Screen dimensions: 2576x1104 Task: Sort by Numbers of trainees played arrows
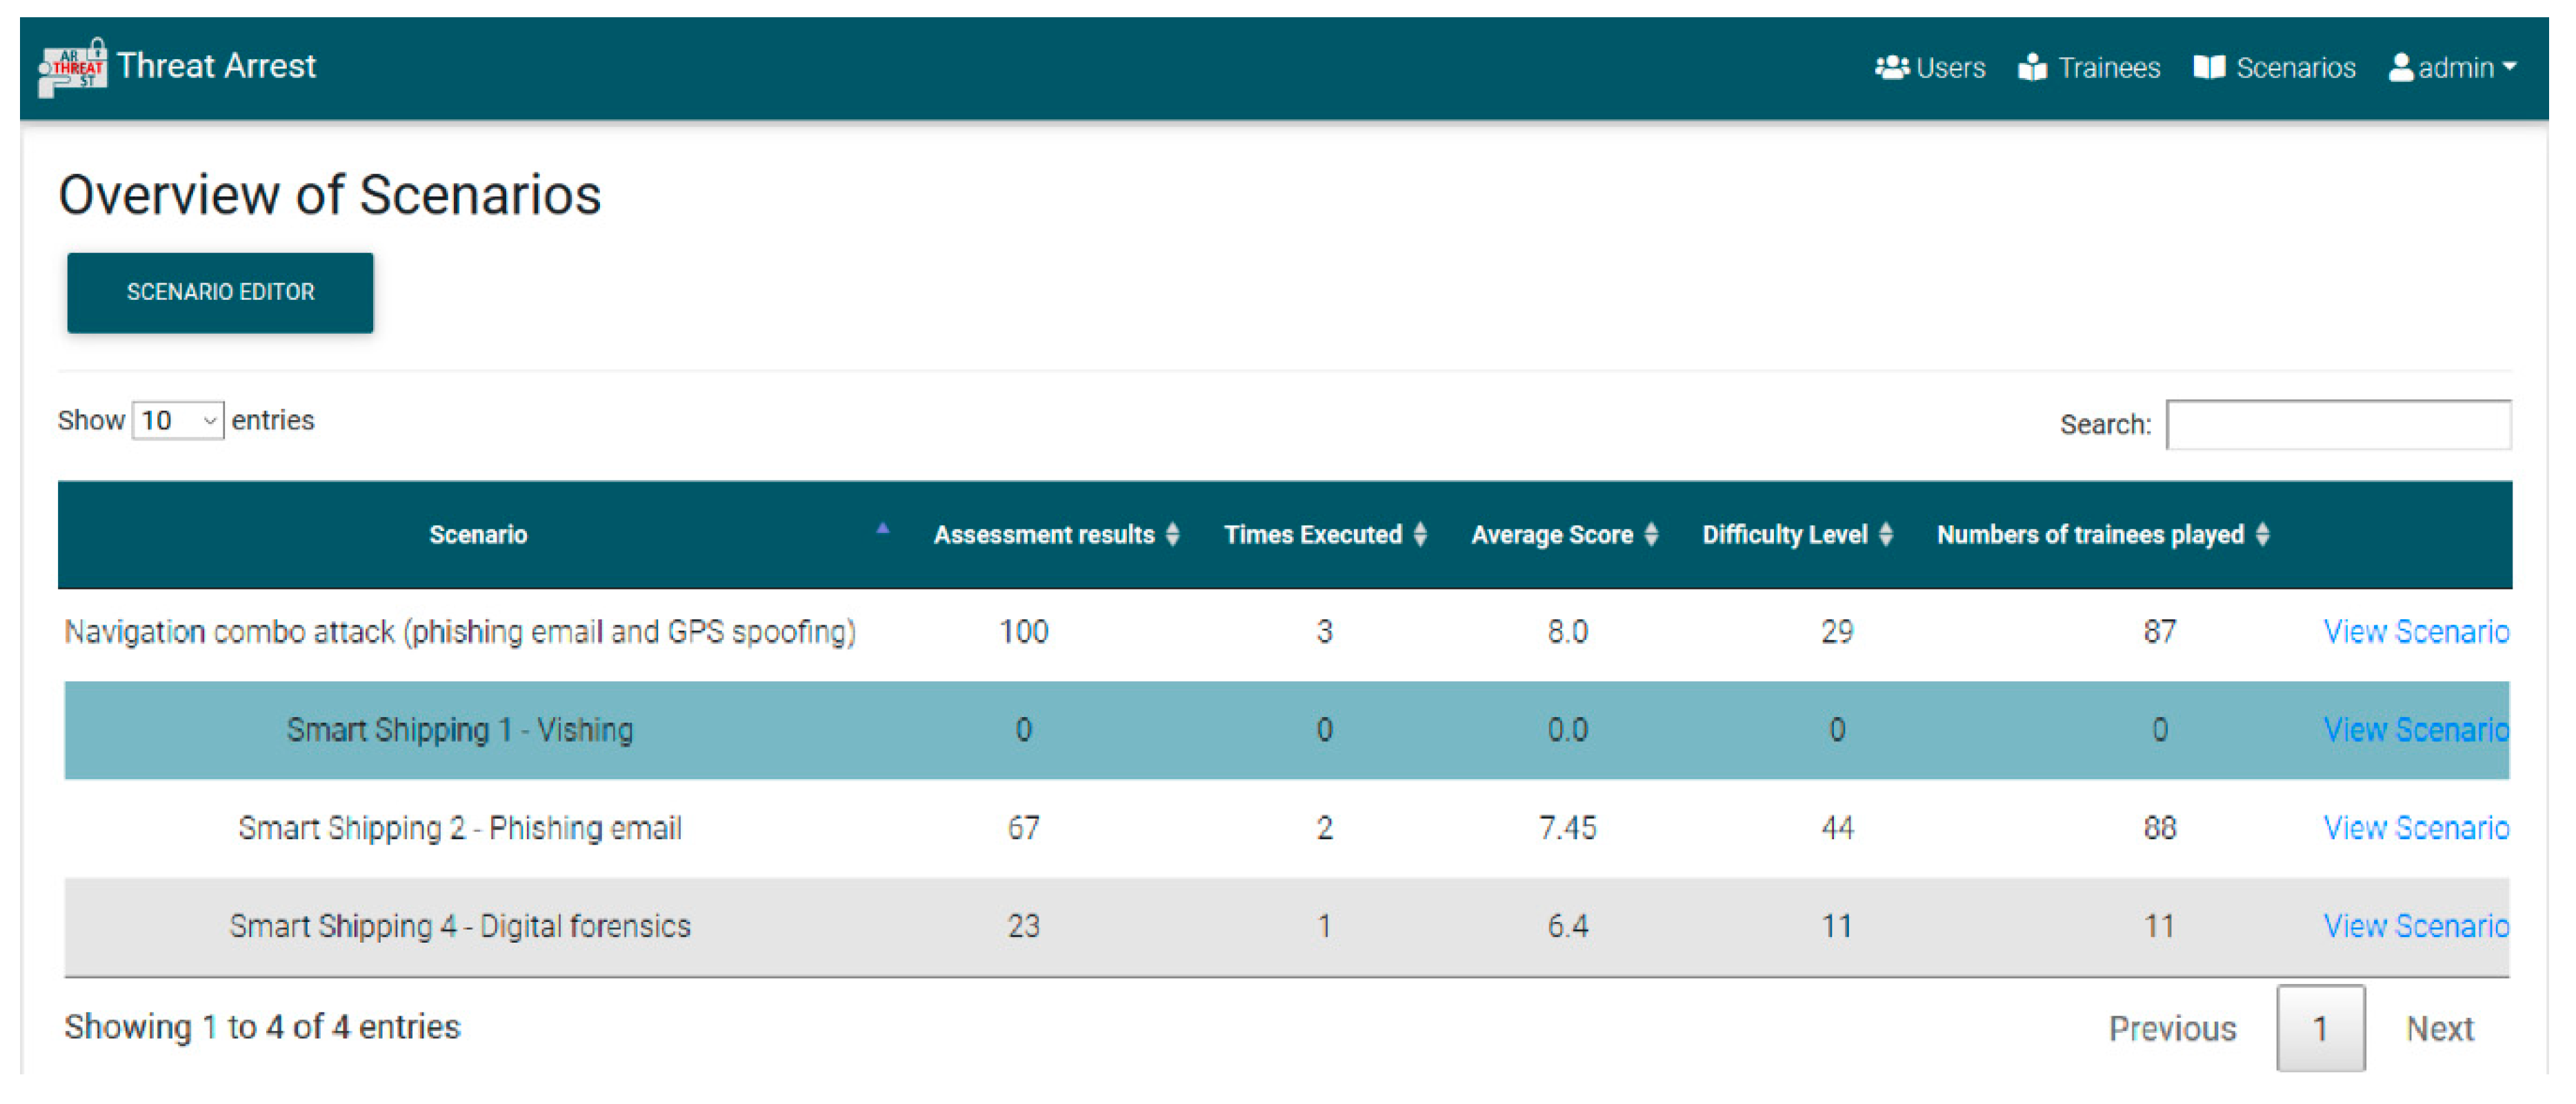(x=2263, y=535)
